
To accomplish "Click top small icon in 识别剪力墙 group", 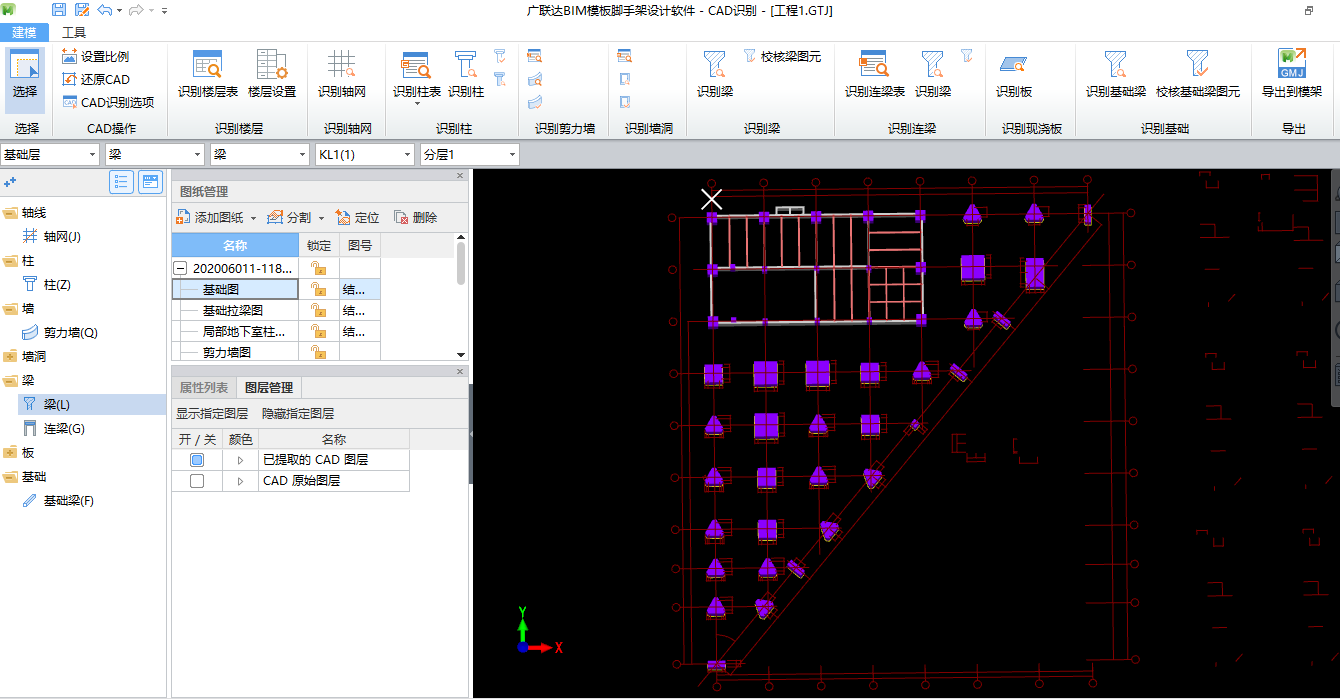I will coord(536,56).
